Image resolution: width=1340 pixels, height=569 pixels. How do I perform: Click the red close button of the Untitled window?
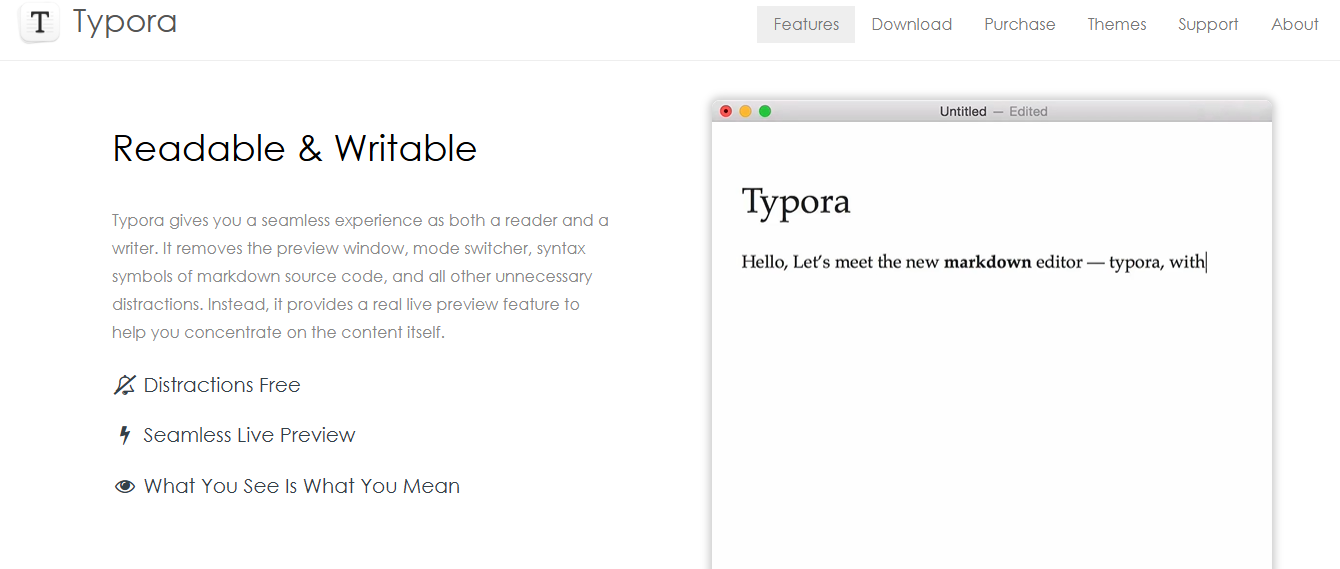(726, 111)
